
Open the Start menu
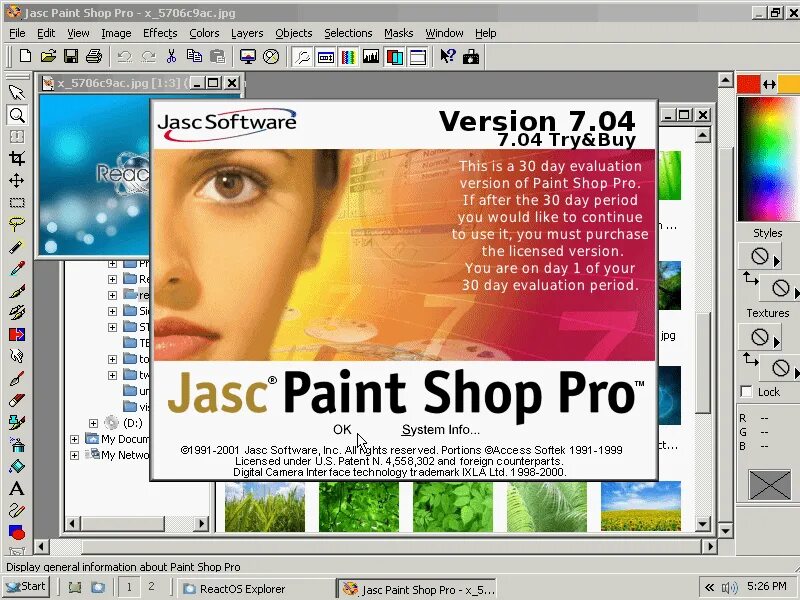pyautogui.click(x=26, y=587)
